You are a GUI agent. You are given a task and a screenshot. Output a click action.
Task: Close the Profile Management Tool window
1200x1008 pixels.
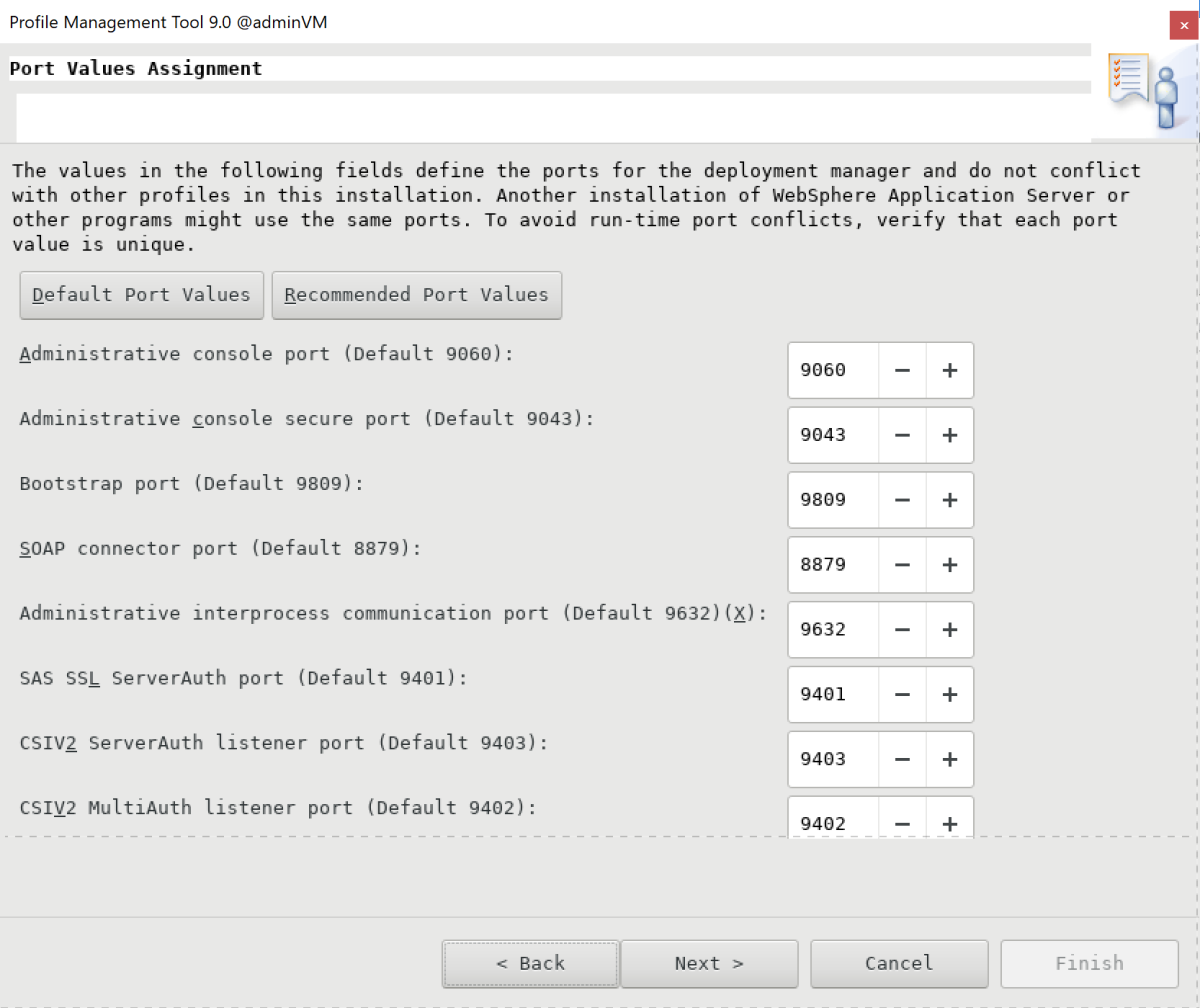point(1184,24)
